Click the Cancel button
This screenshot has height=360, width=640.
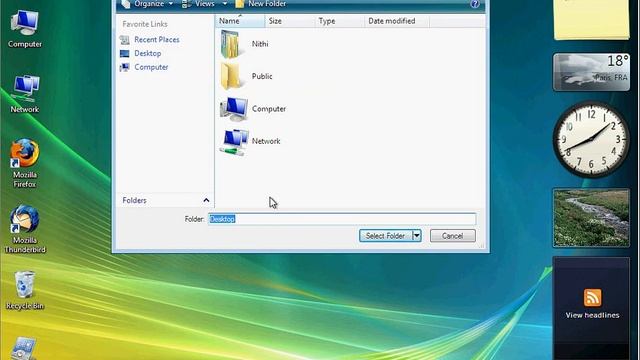coord(452,236)
